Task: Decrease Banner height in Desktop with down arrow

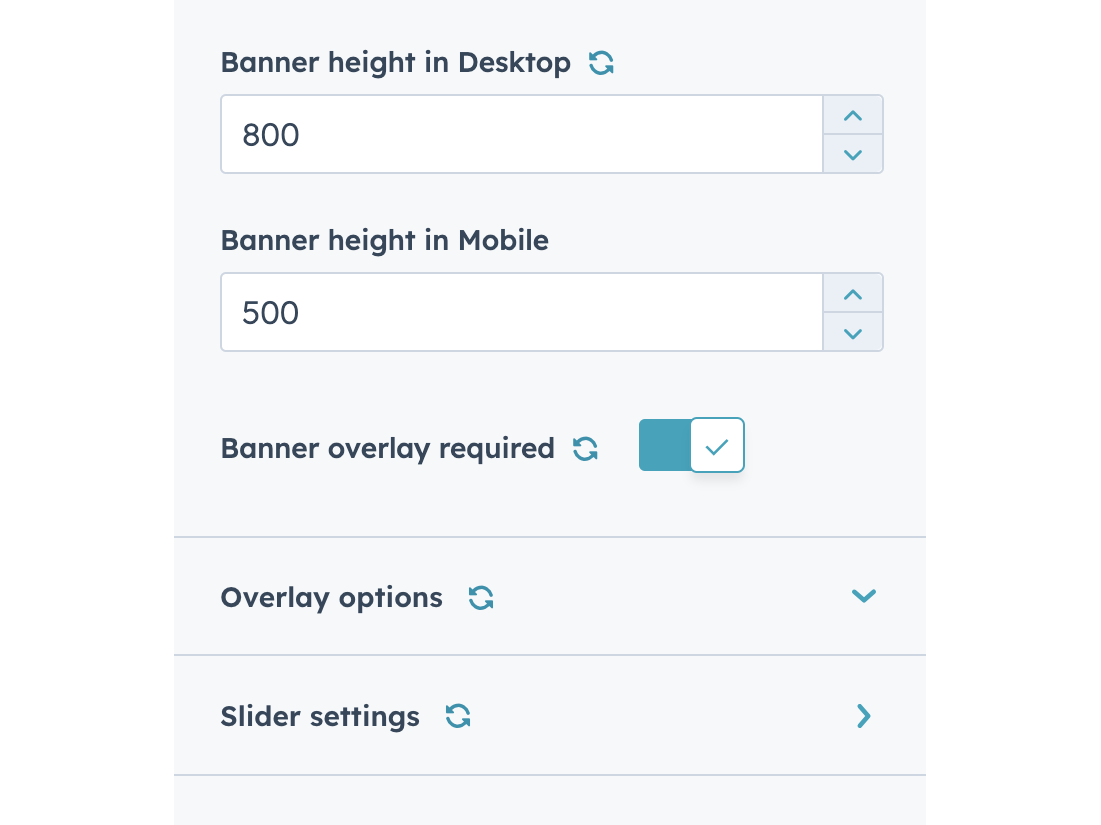Action: click(852, 154)
